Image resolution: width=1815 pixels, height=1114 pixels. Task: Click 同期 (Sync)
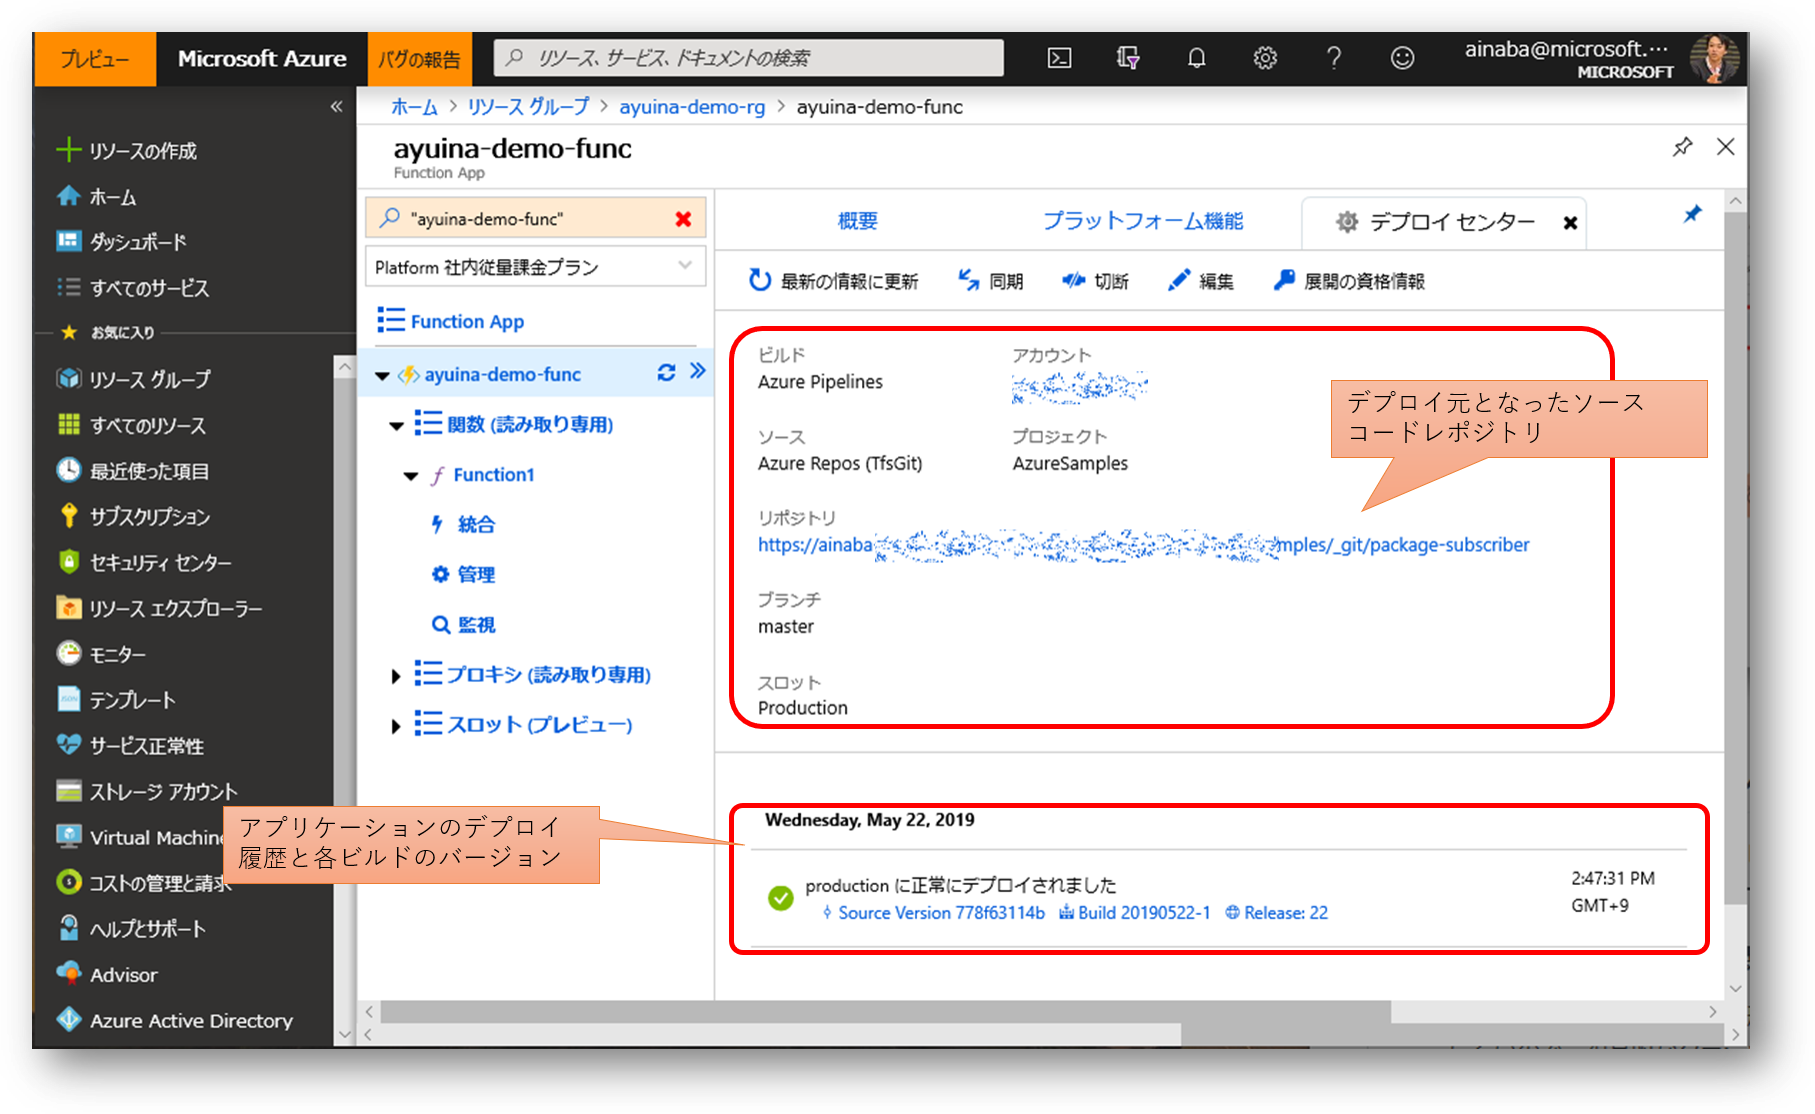(991, 281)
